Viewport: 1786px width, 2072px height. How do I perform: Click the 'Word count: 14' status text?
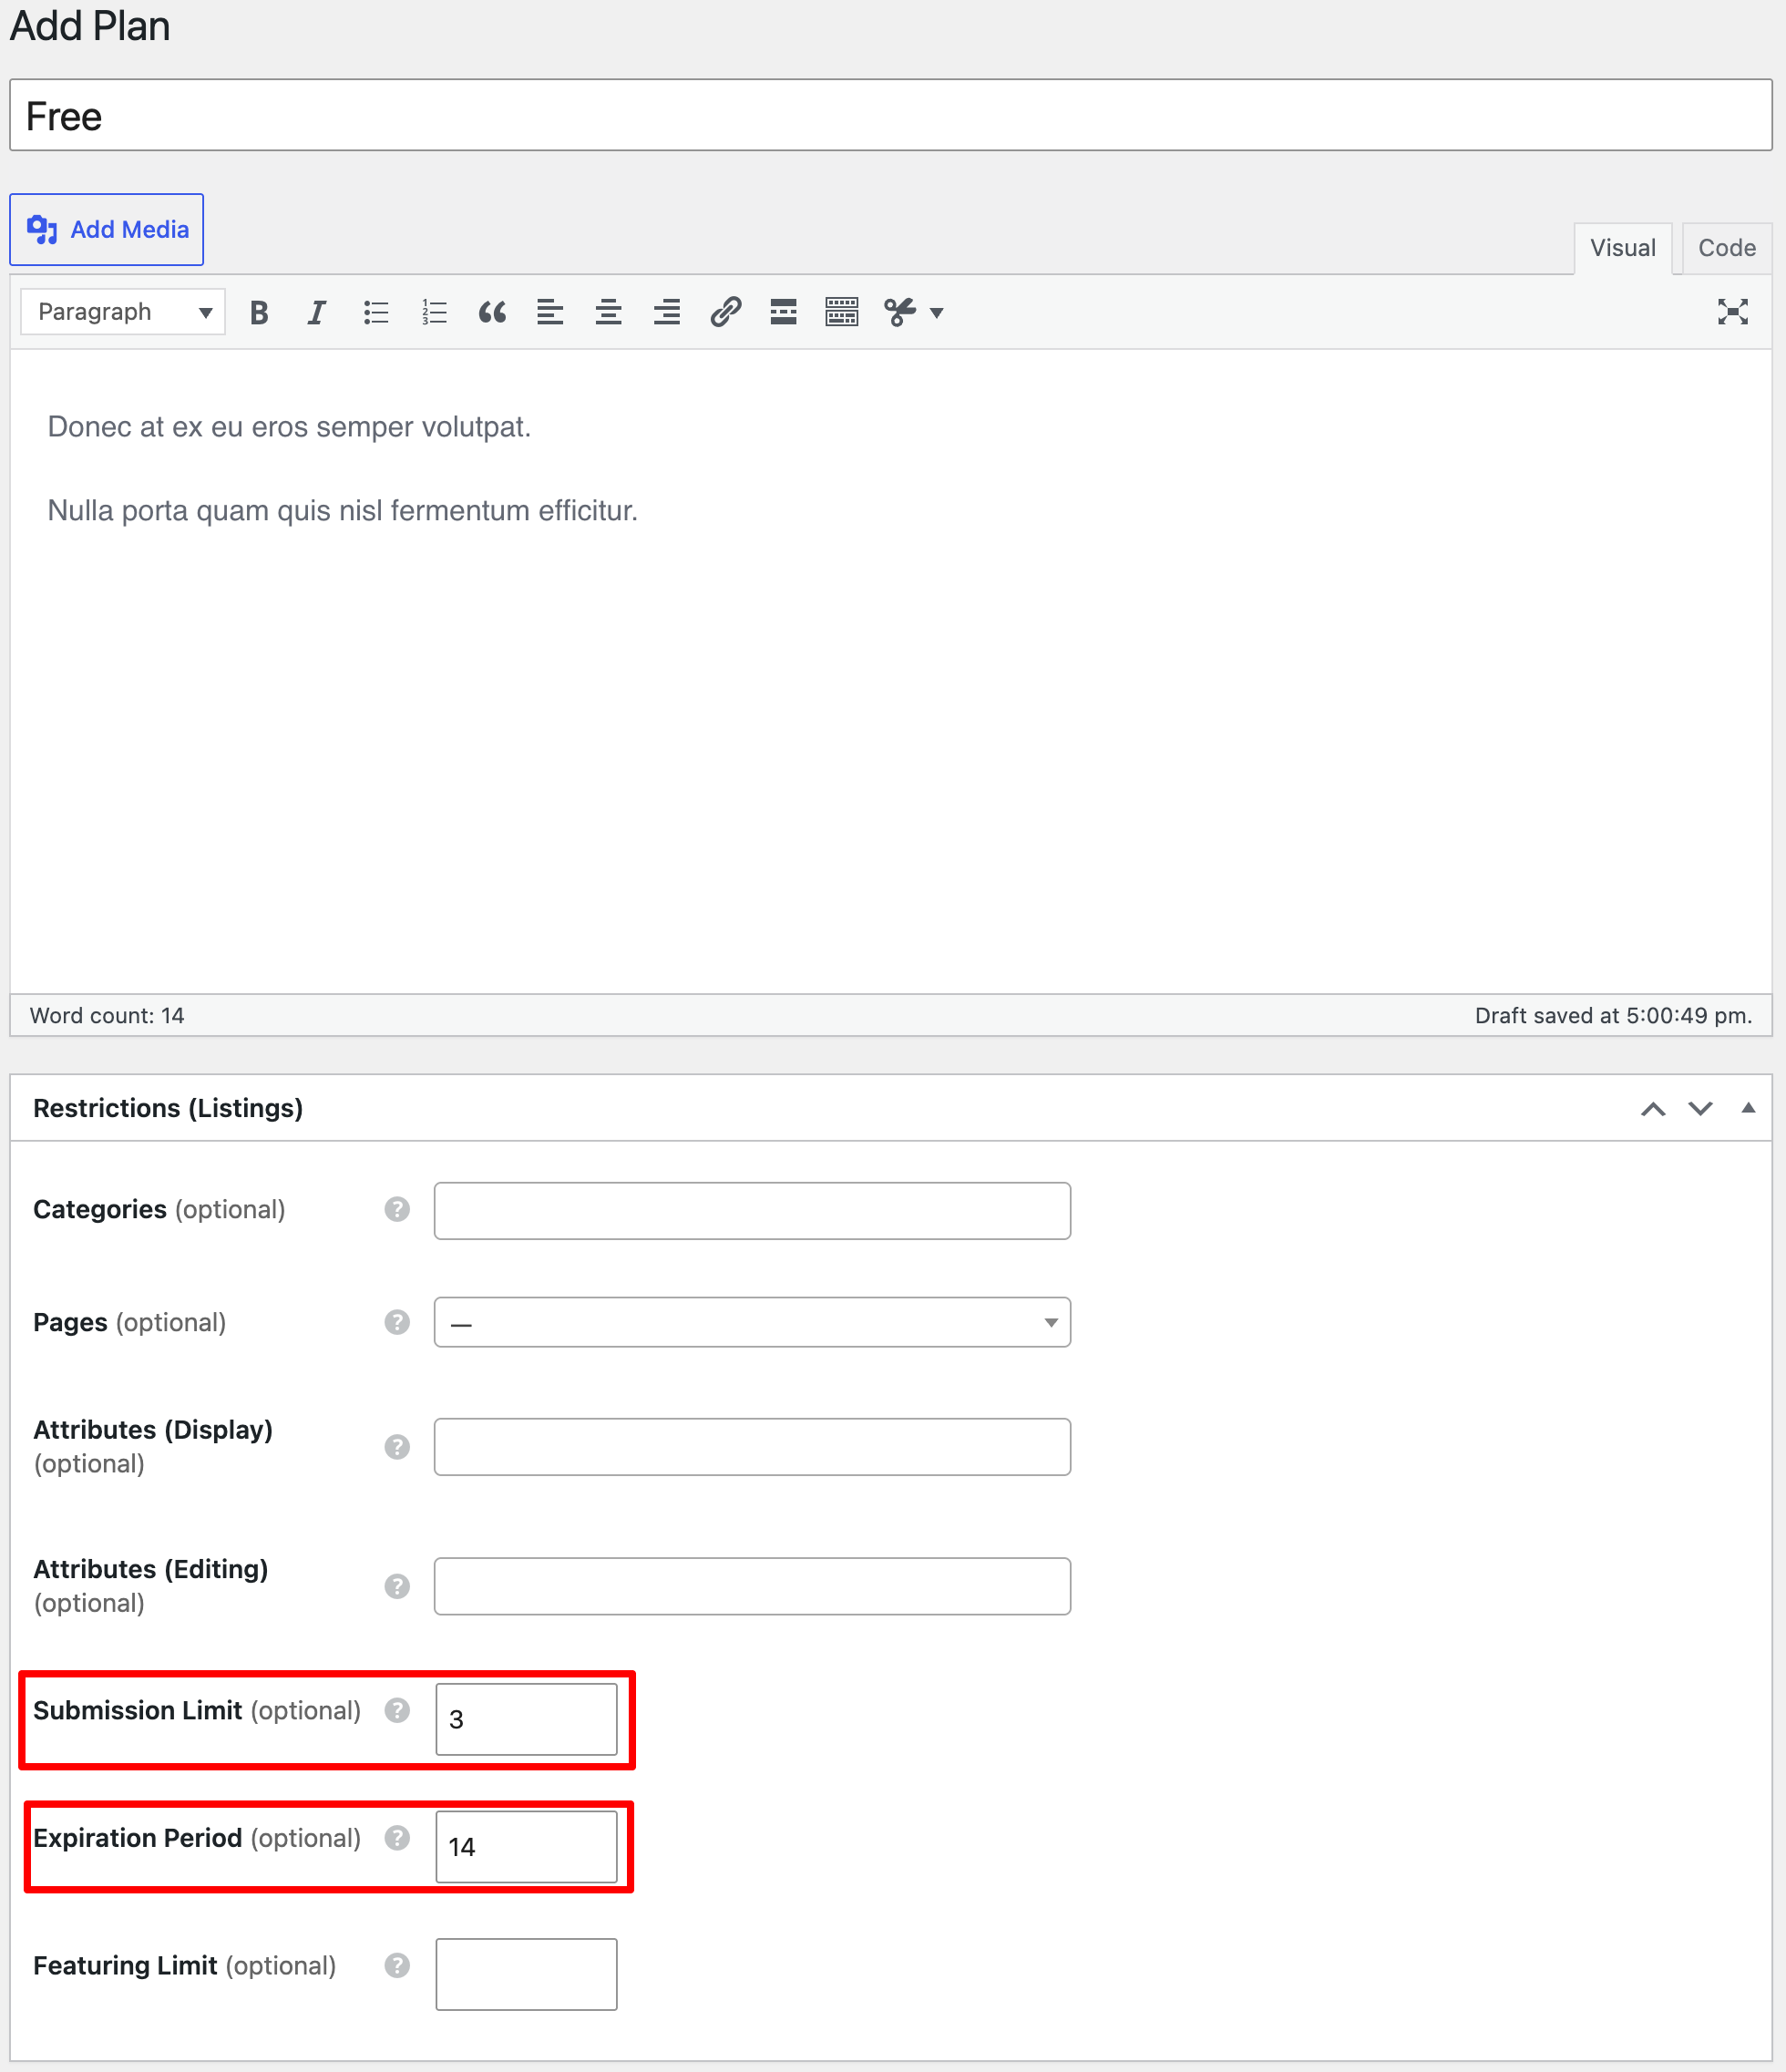tap(107, 1016)
